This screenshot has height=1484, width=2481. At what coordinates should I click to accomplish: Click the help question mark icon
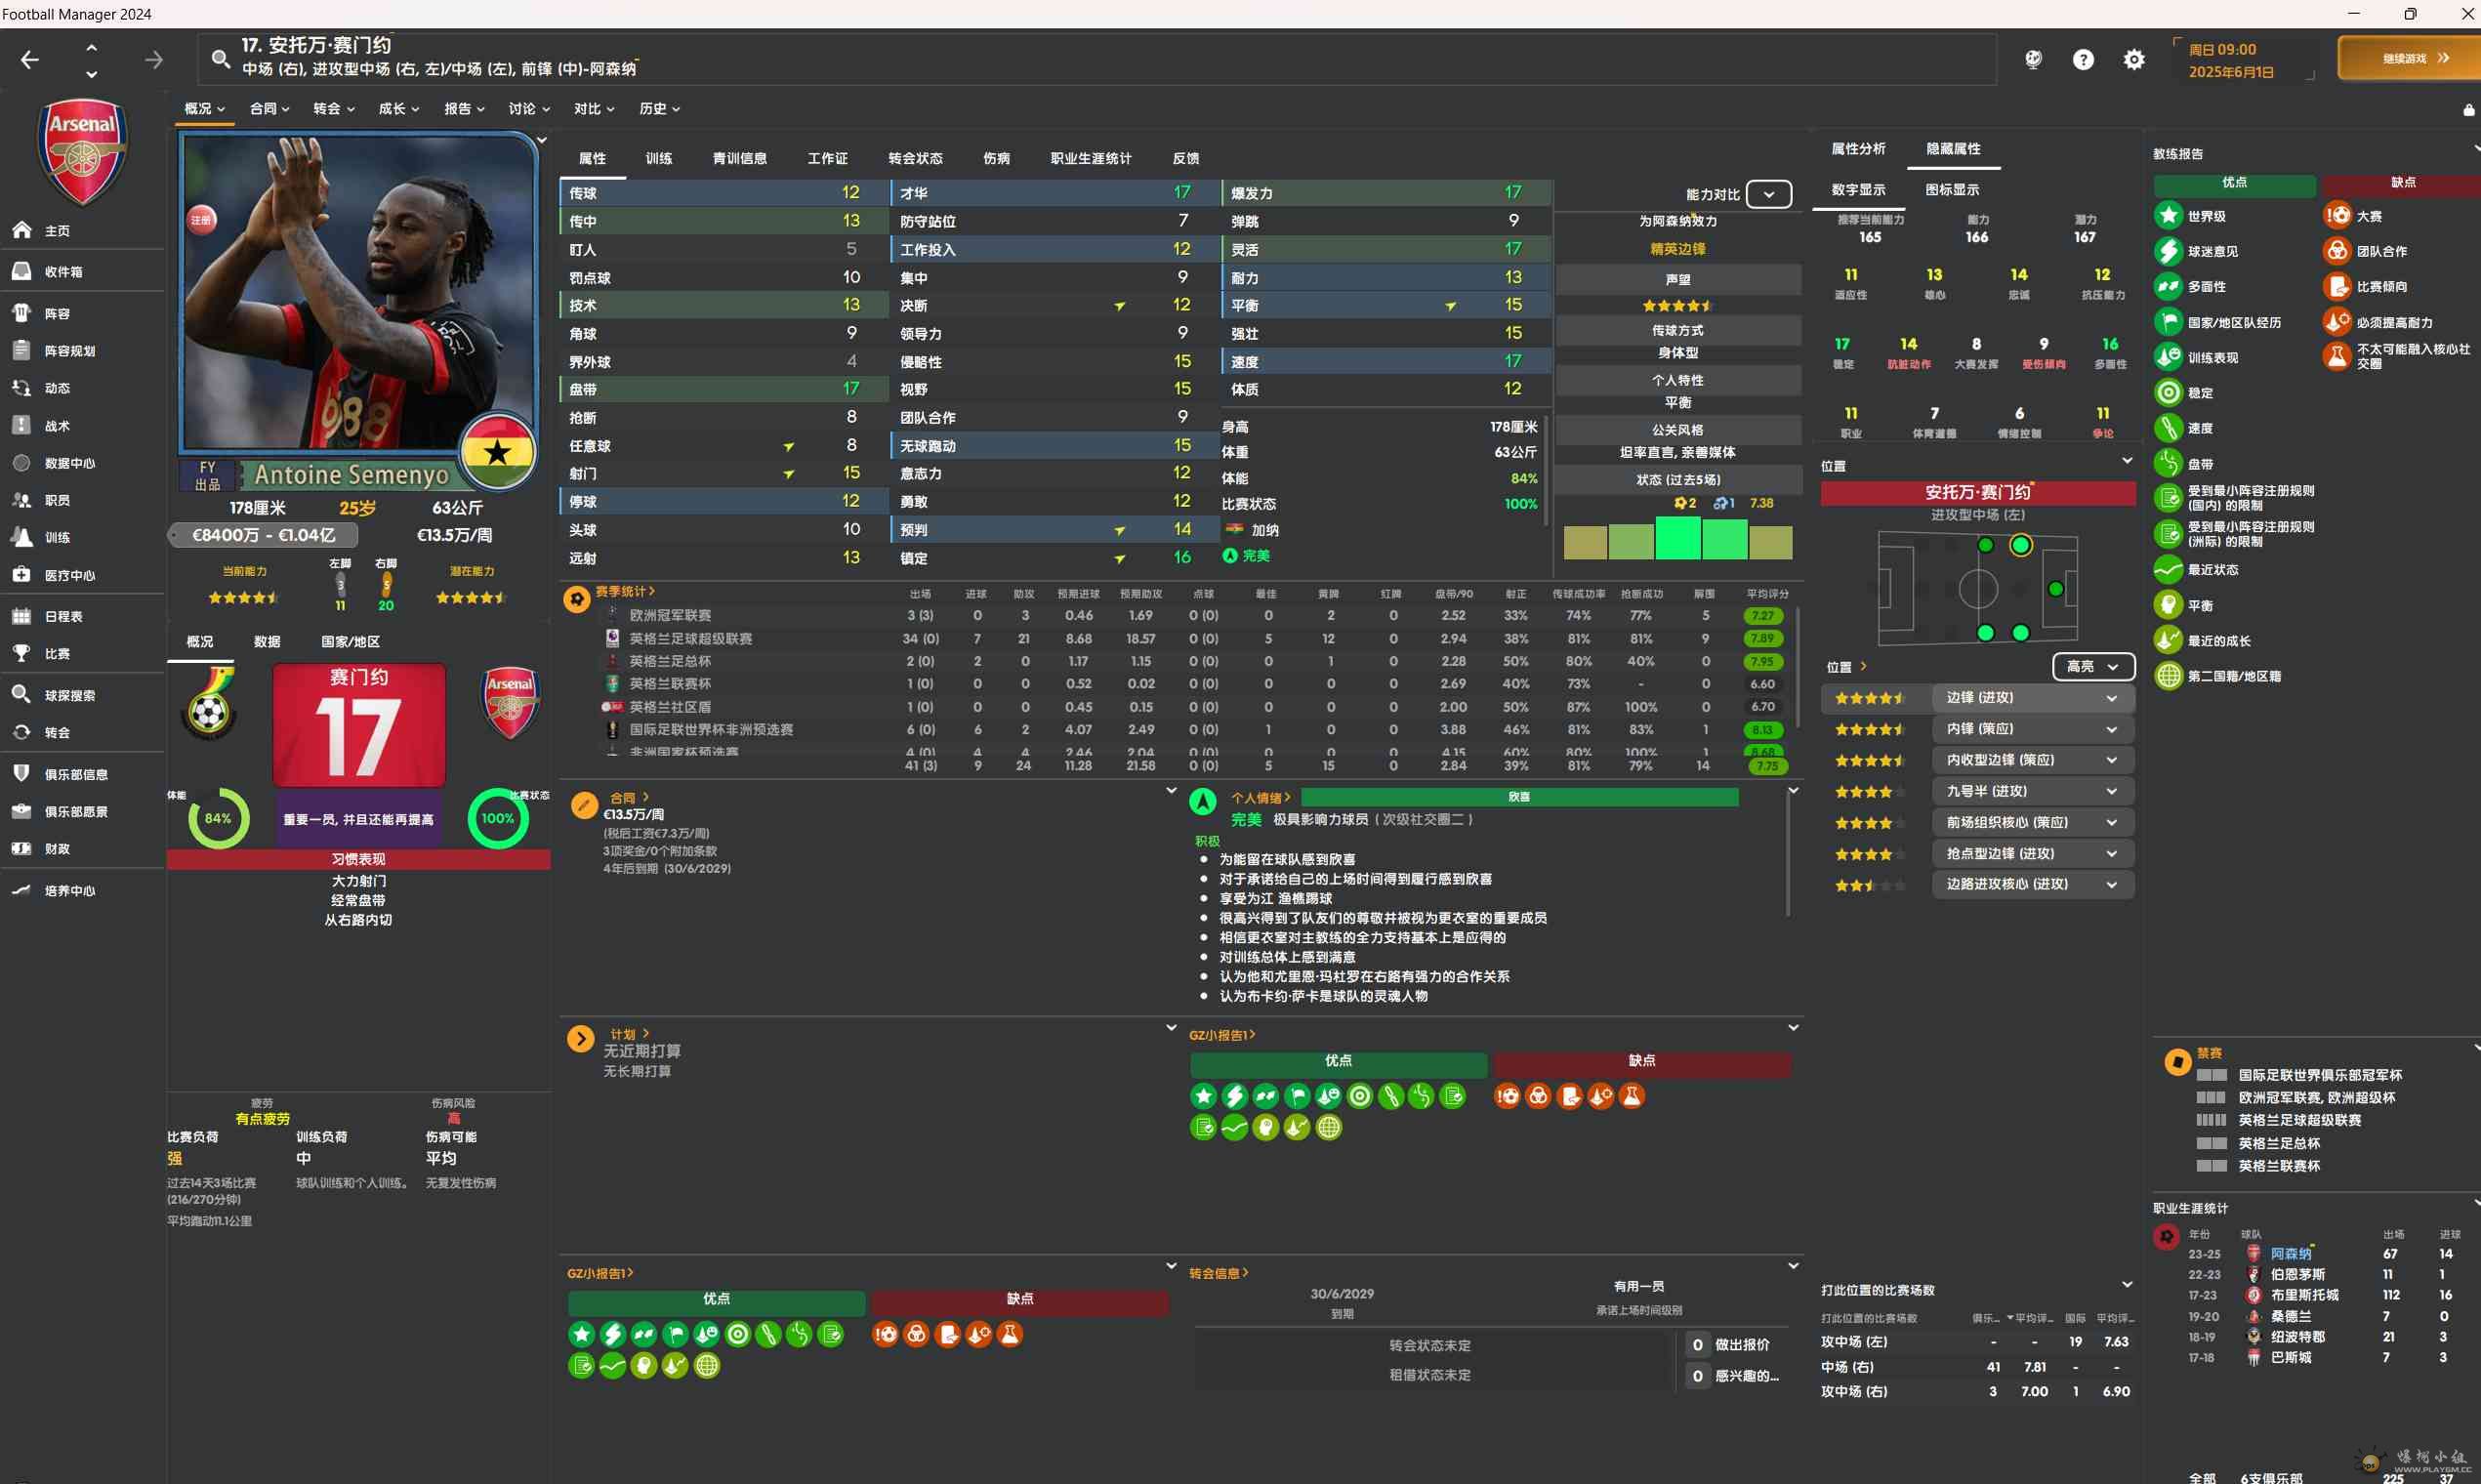(2082, 60)
